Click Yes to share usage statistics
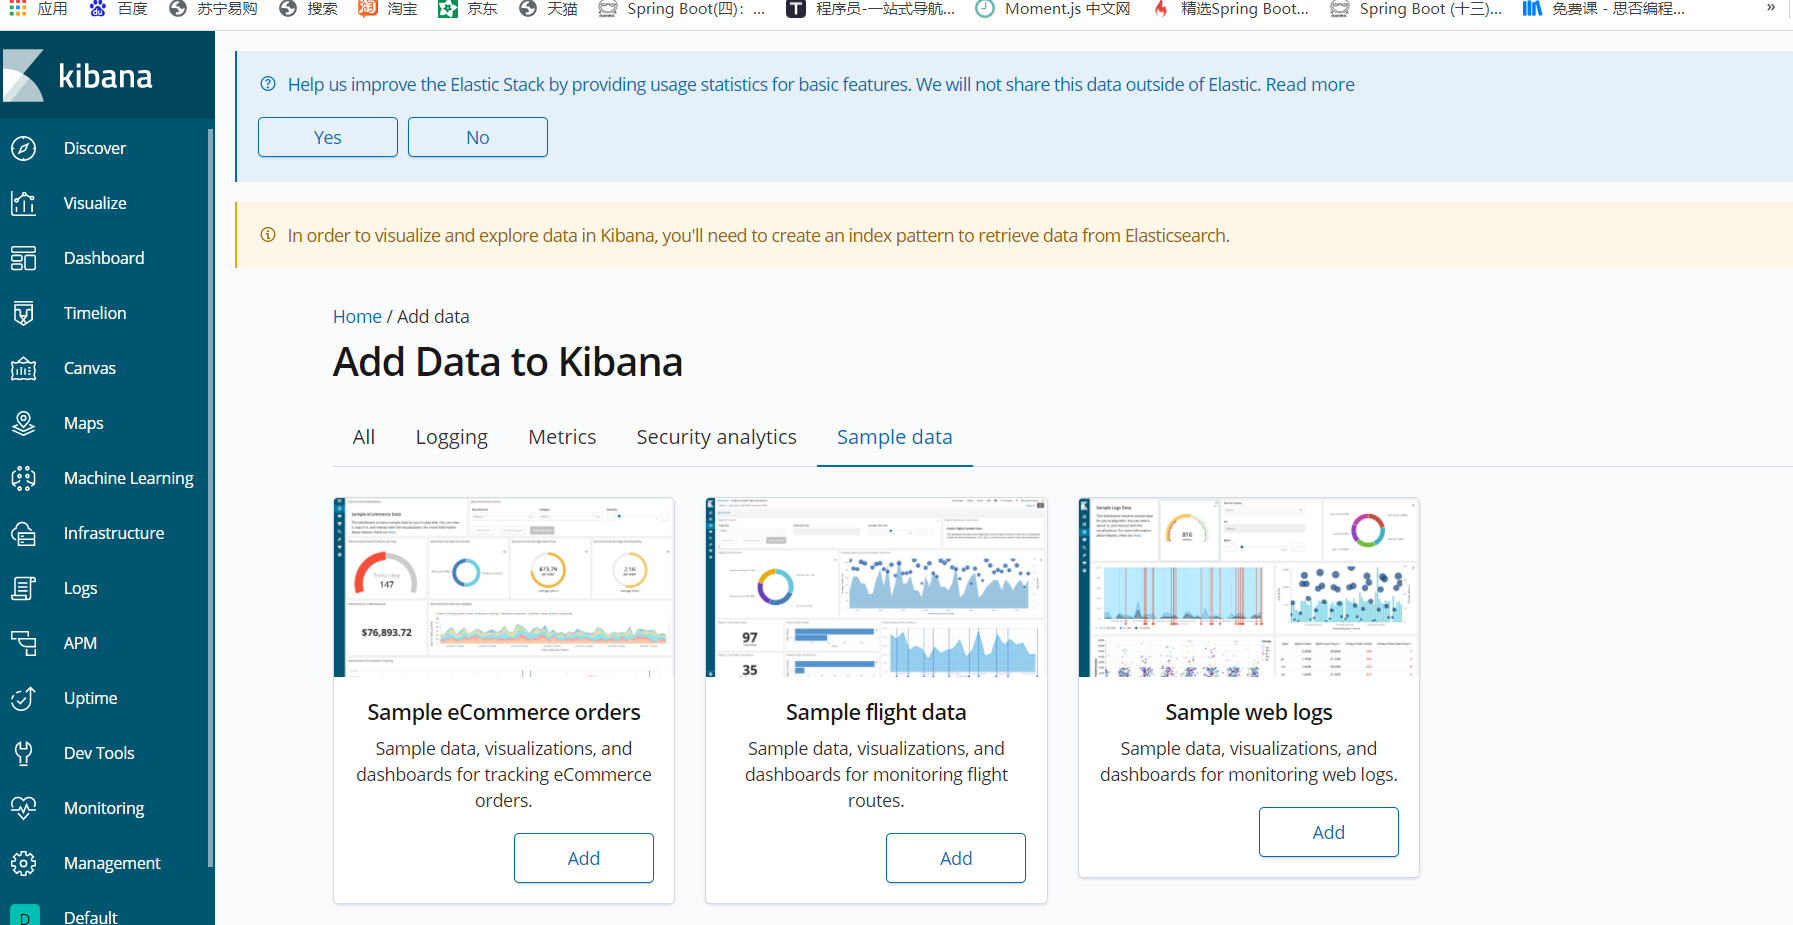Viewport: 1793px width, 925px height. pos(328,137)
